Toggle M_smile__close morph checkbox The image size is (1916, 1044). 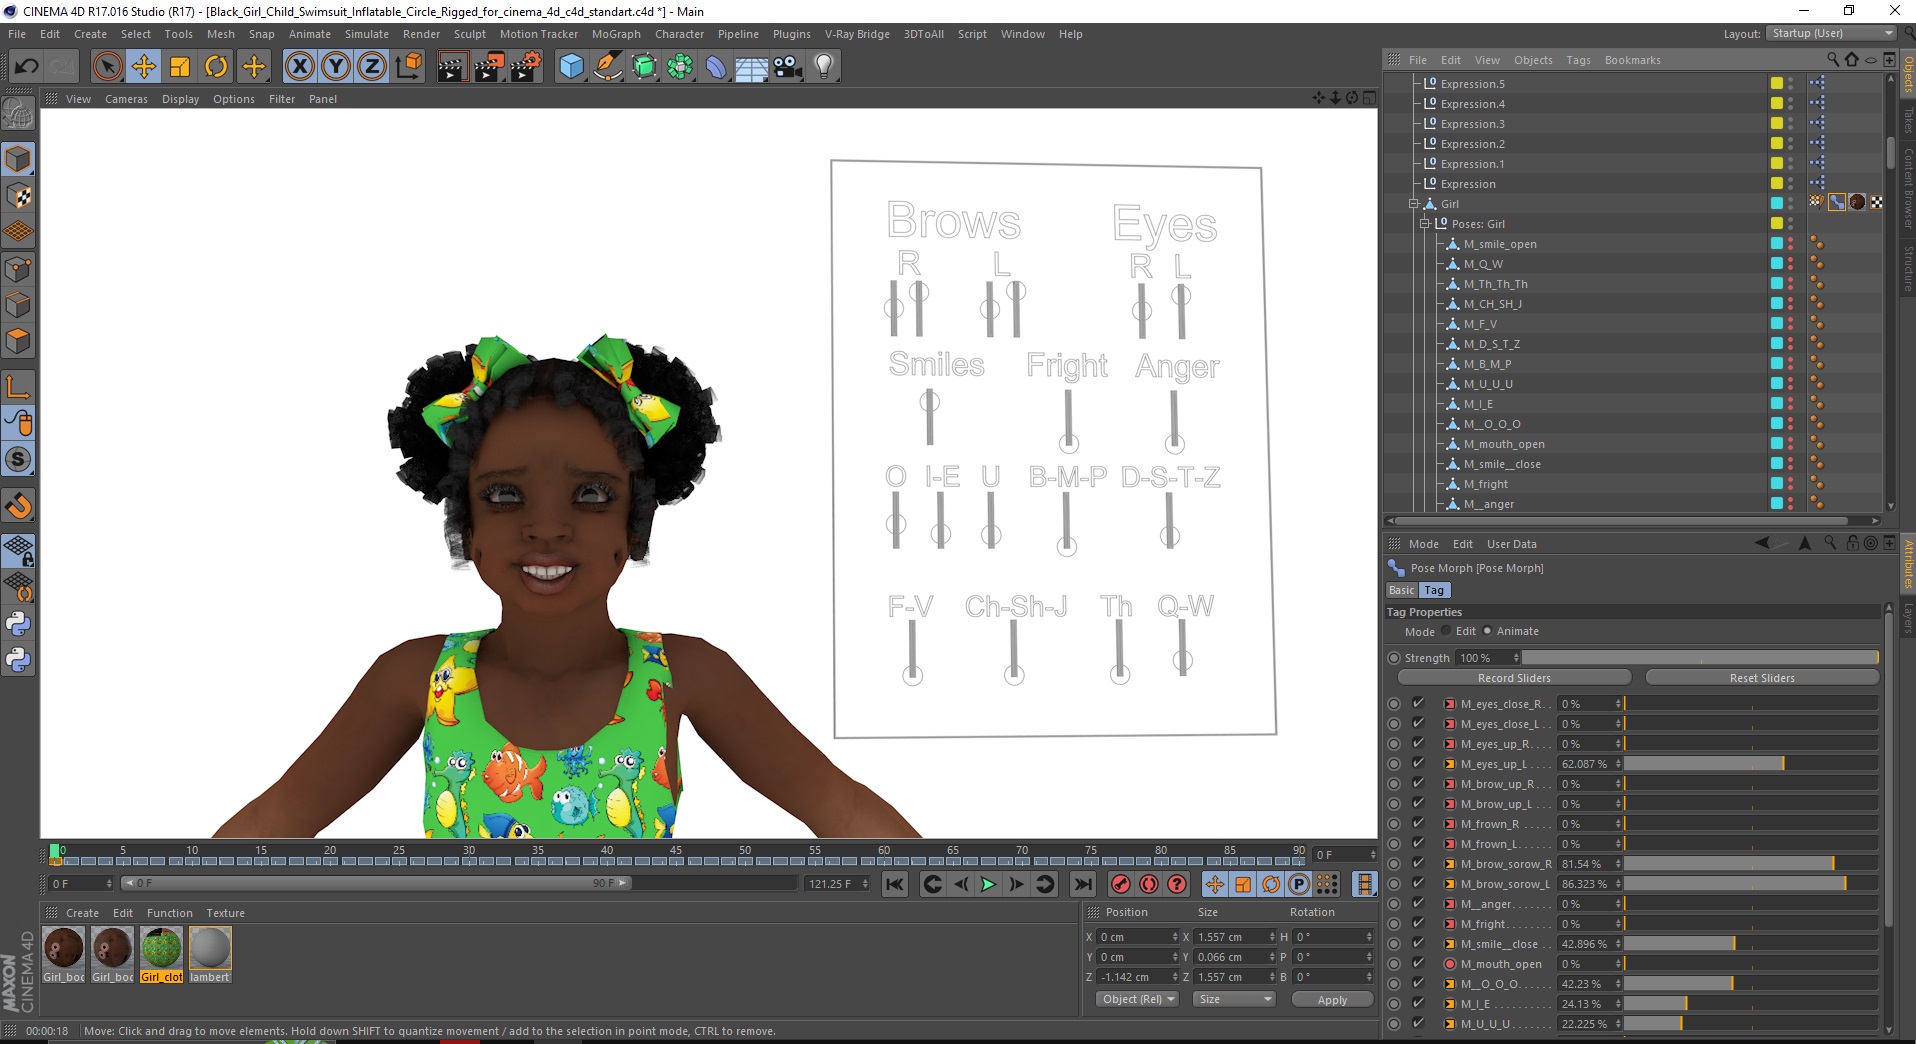pos(1418,944)
